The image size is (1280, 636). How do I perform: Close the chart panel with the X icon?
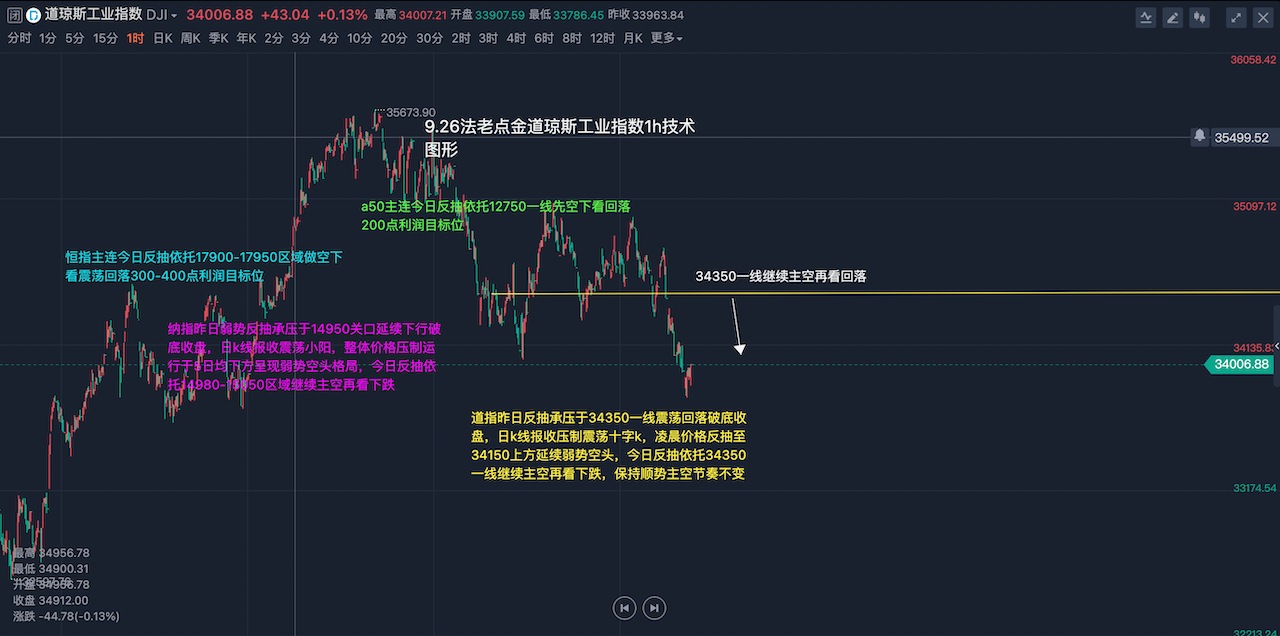1262,17
